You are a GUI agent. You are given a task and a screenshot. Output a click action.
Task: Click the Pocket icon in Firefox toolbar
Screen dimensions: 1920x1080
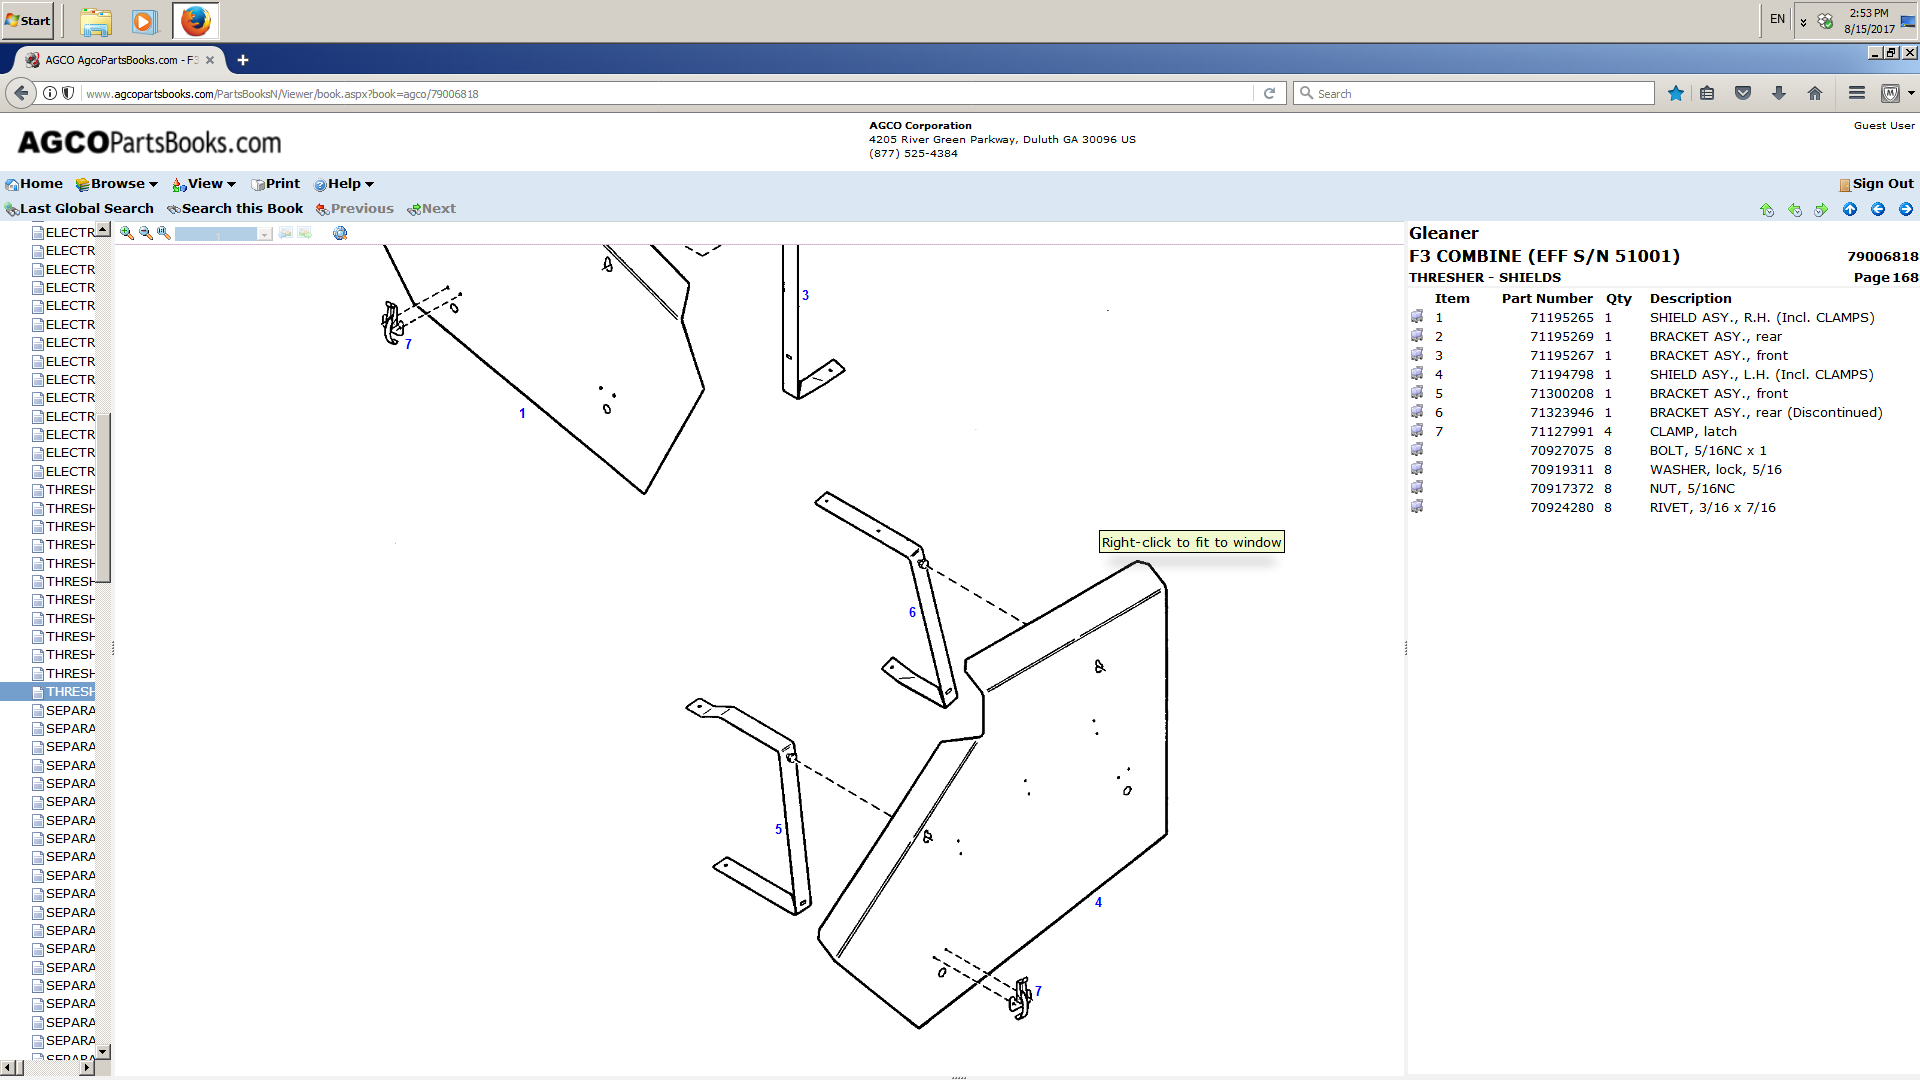coord(1743,93)
